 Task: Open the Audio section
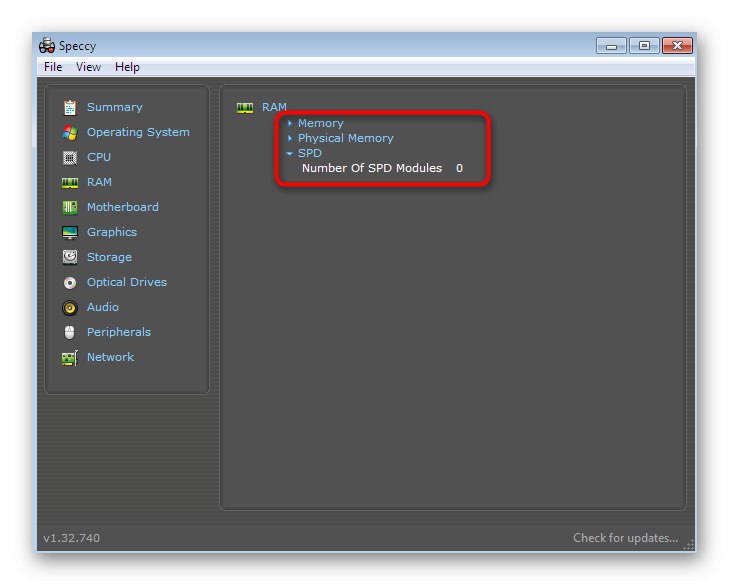[103, 307]
